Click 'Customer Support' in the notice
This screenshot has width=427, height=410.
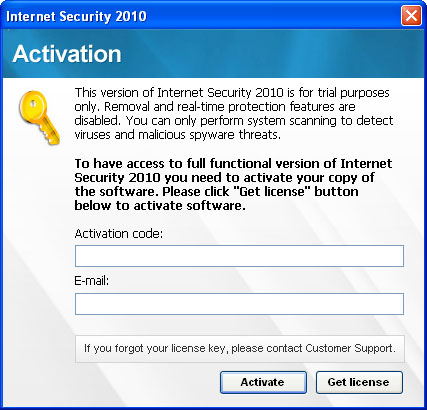click(350, 348)
